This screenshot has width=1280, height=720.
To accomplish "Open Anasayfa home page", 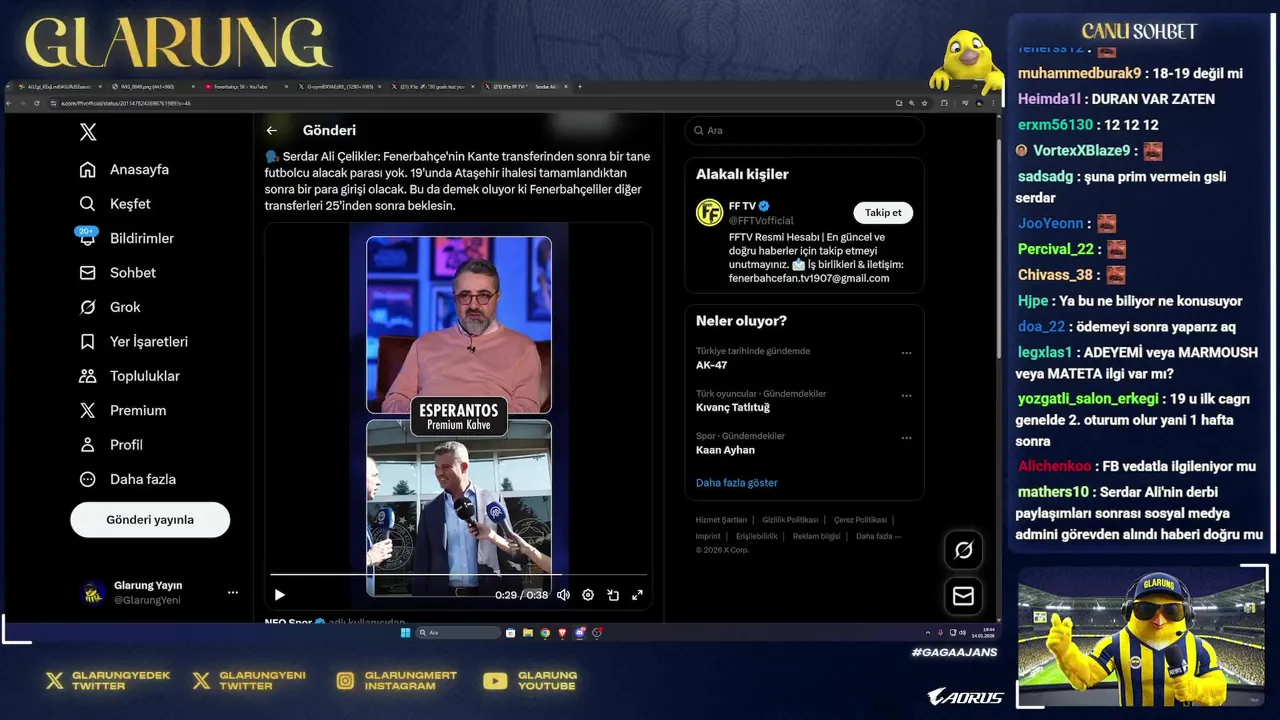I will click(124, 170).
